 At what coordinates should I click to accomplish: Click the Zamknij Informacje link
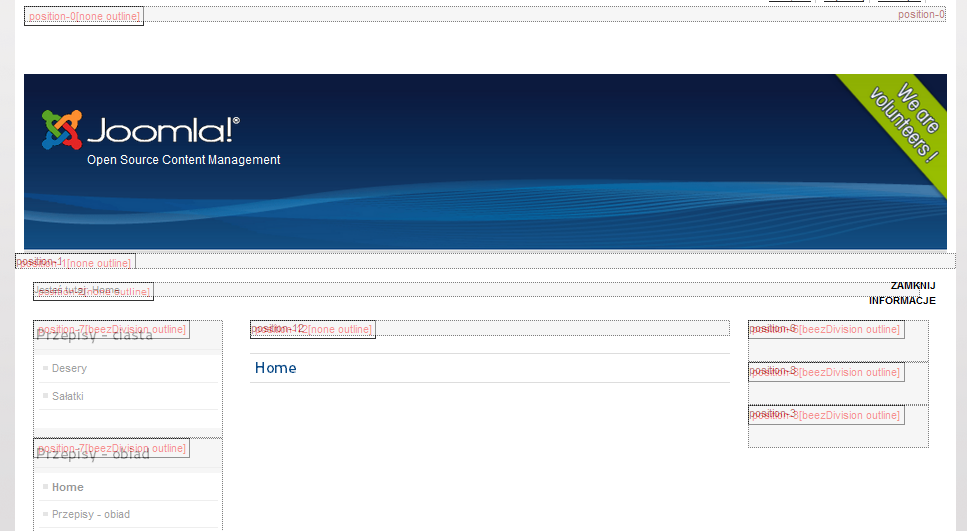pos(902,293)
